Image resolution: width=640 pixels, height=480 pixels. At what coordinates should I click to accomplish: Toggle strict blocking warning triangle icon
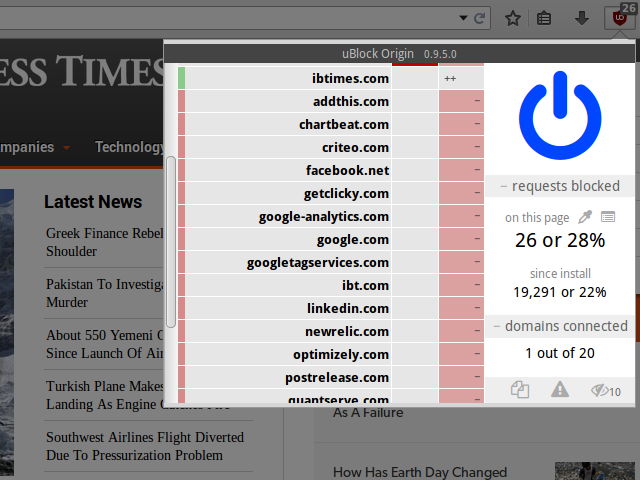560,389
